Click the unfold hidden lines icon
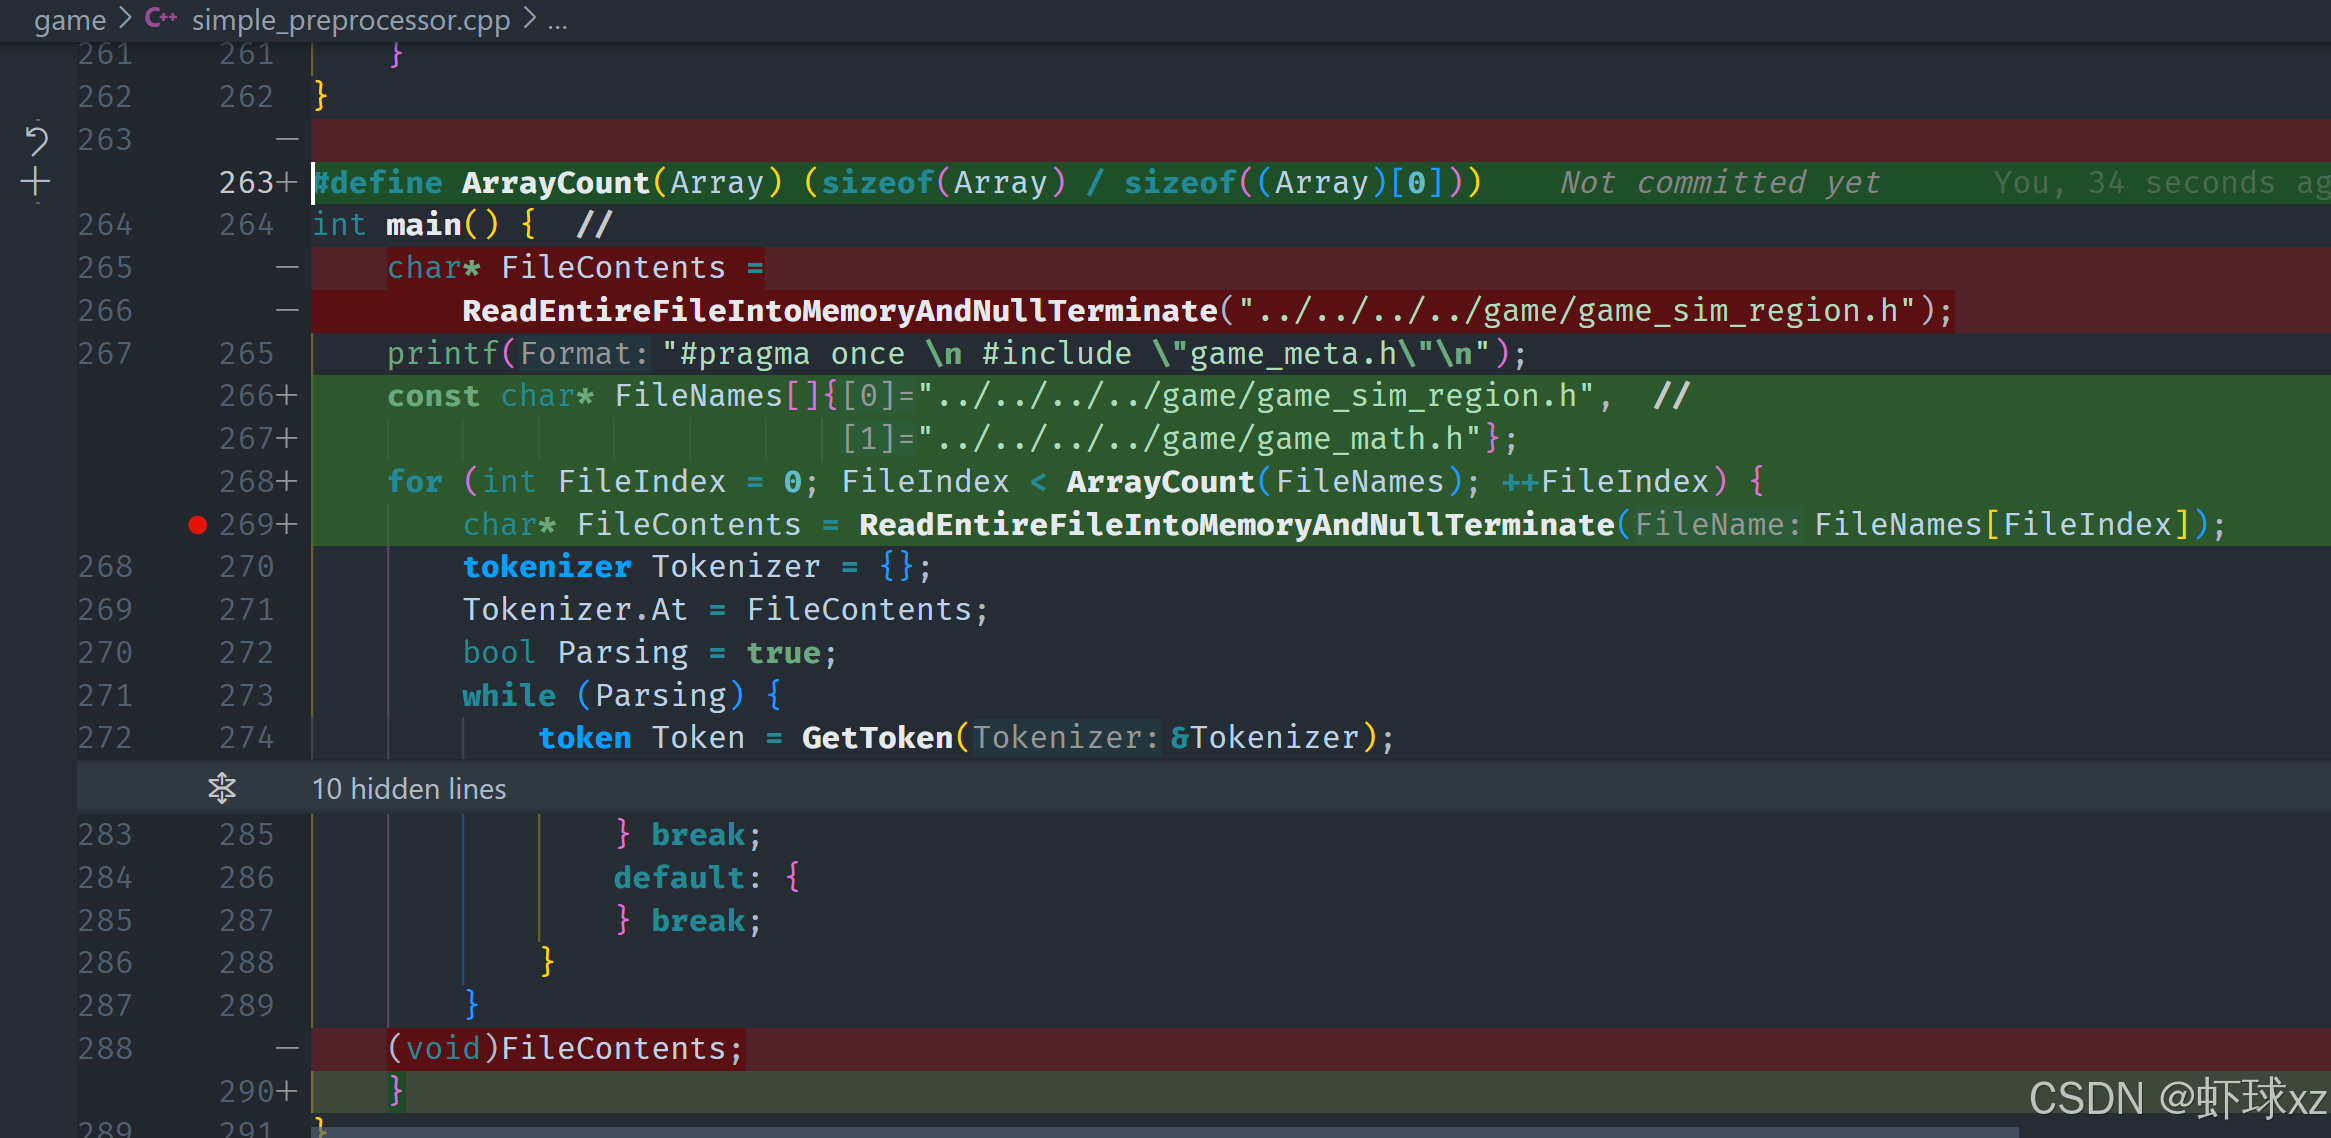2331x1138 pixels. coord(222,789)
